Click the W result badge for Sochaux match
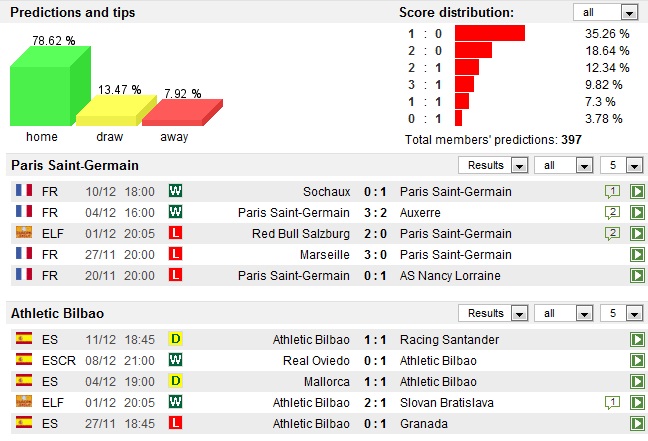 (176, 192)
